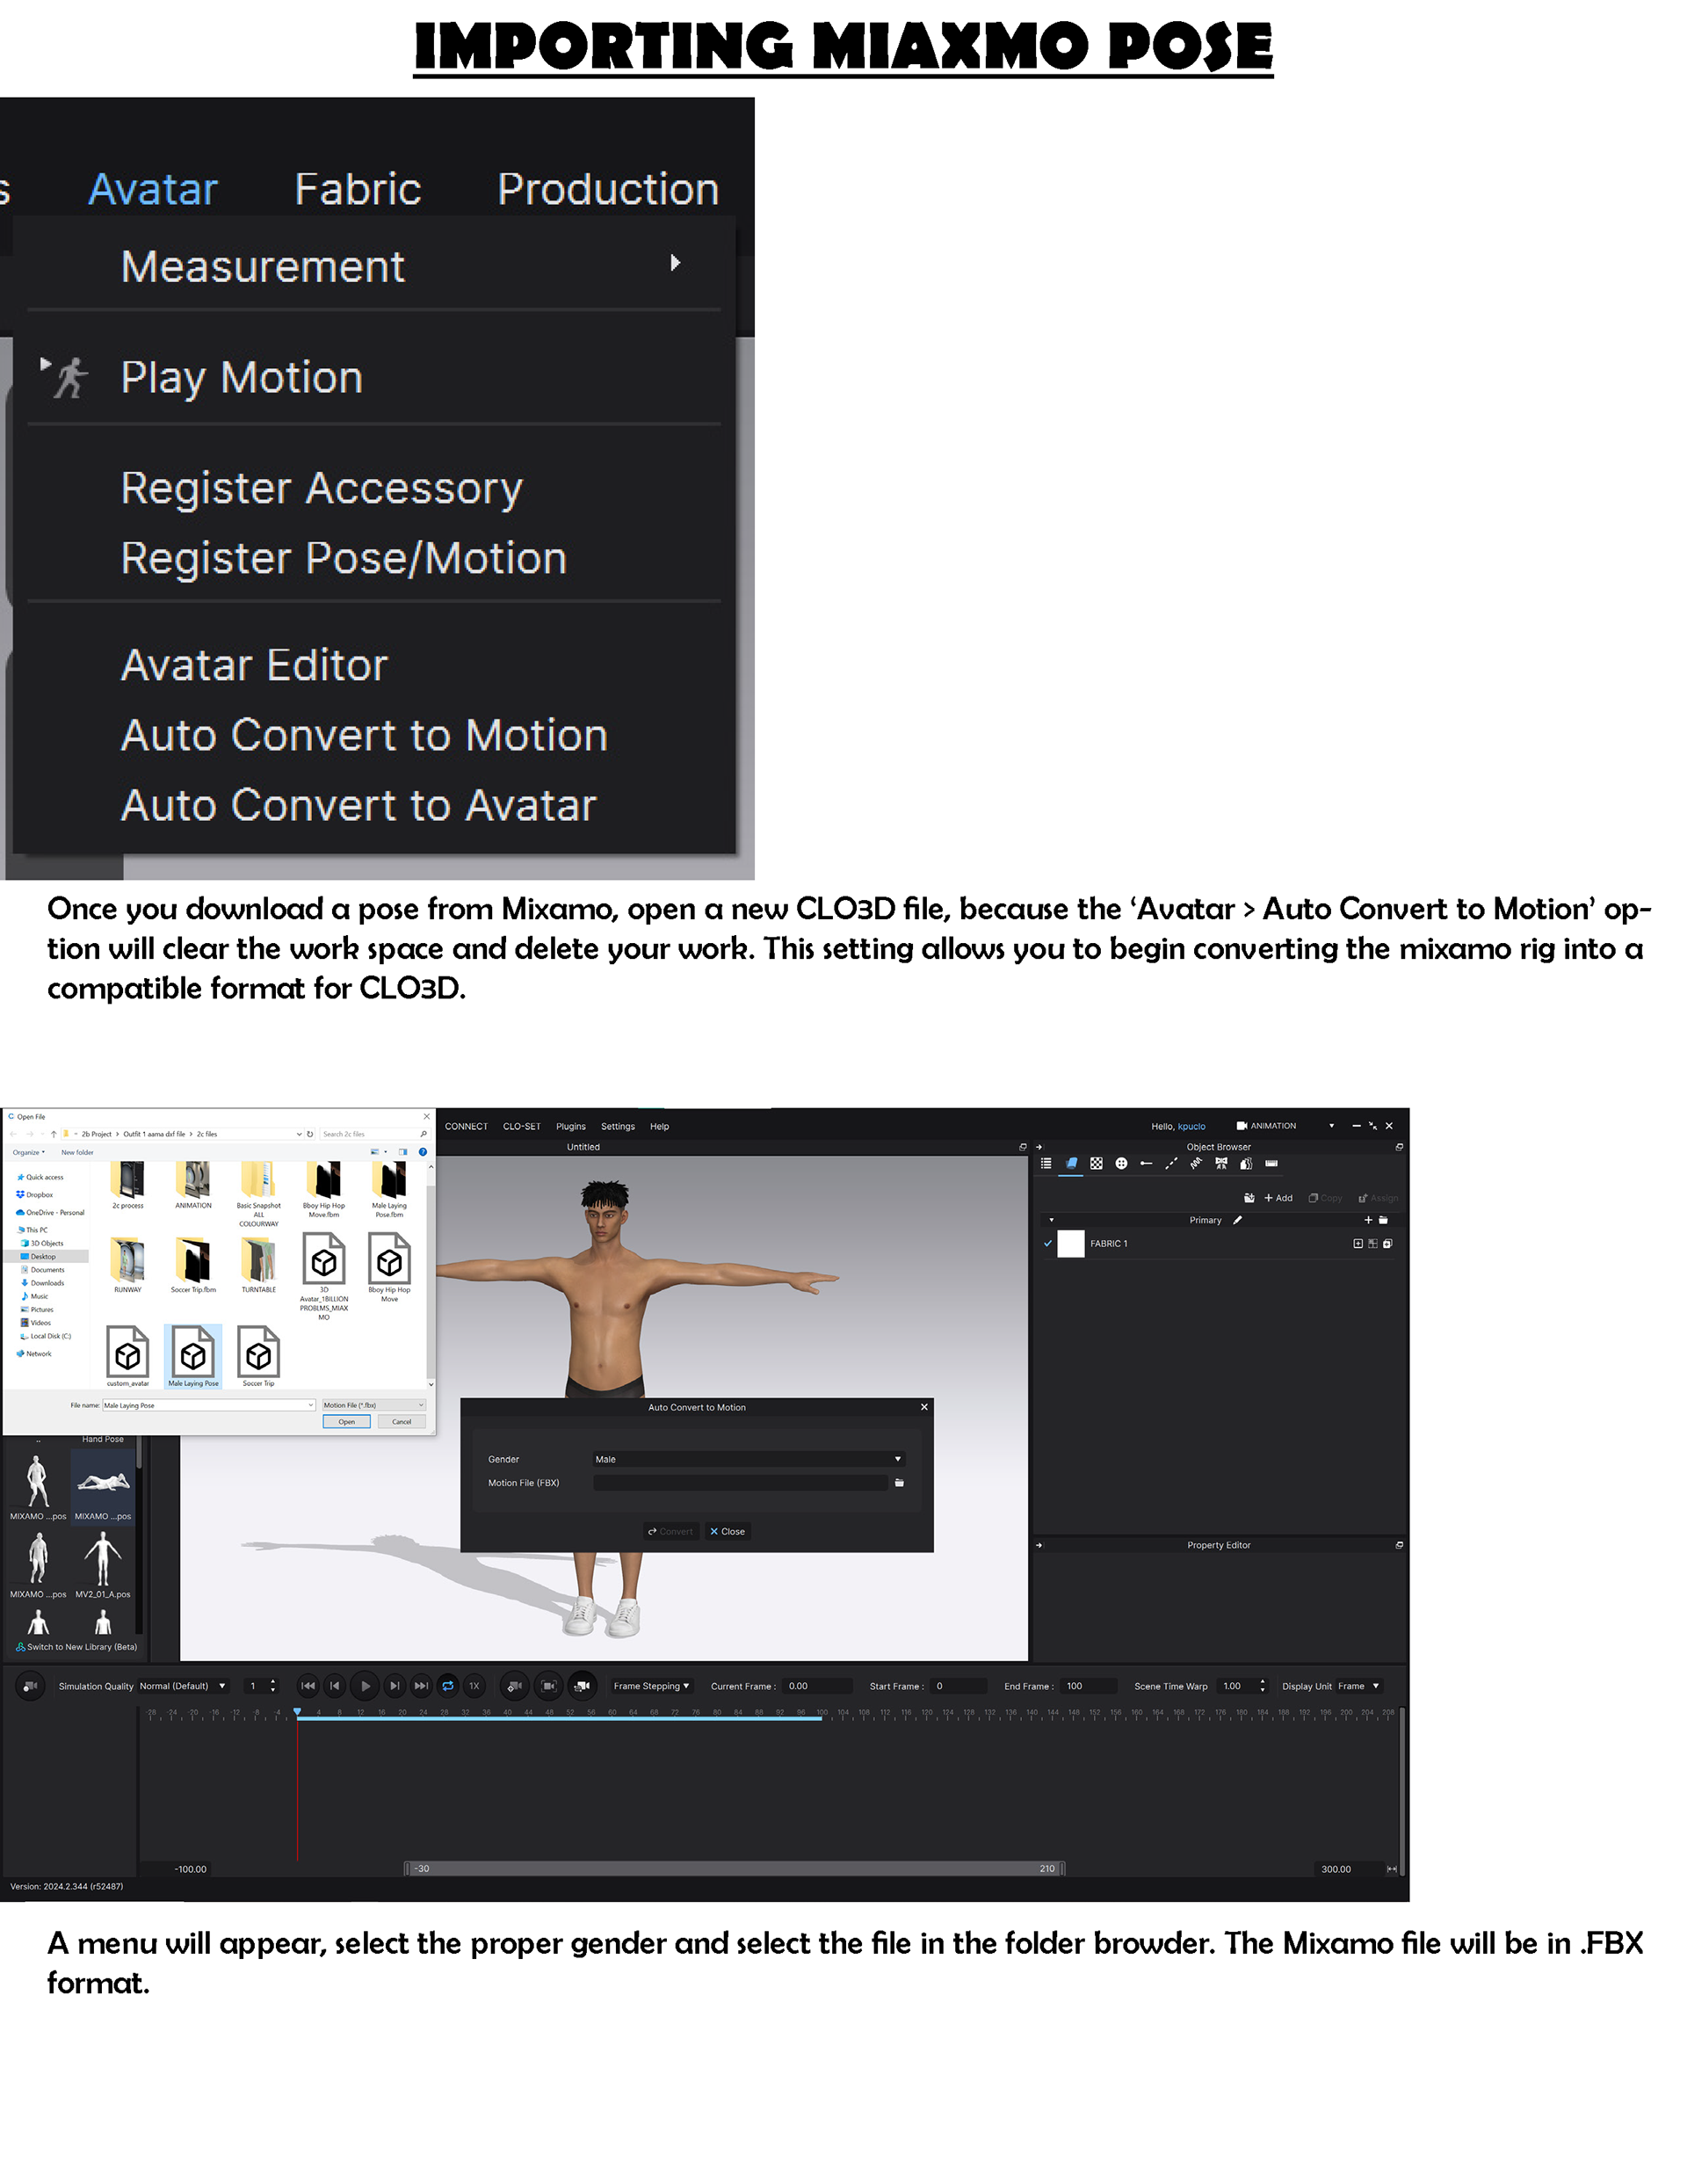Select the Avatar icon in Object Browser
The height and width of the screenshot is (2184, 1687).
coord(1246,1163)
